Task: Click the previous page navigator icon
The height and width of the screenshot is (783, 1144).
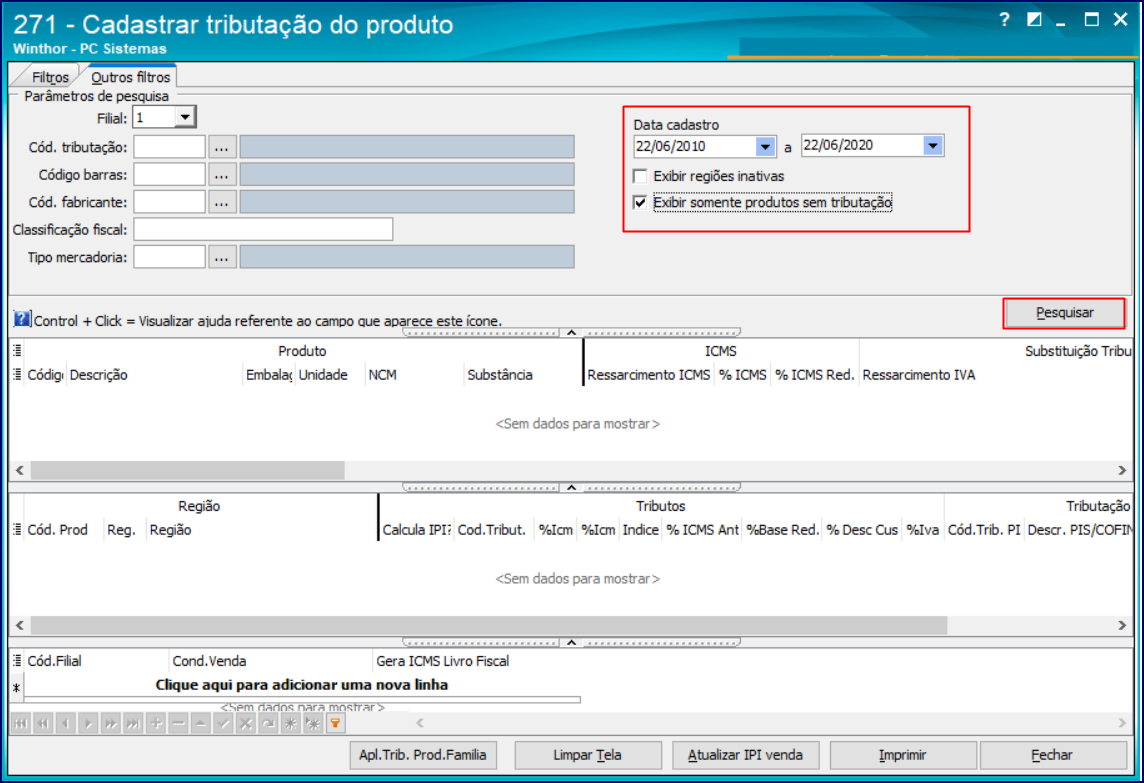Action: (43, 724)
